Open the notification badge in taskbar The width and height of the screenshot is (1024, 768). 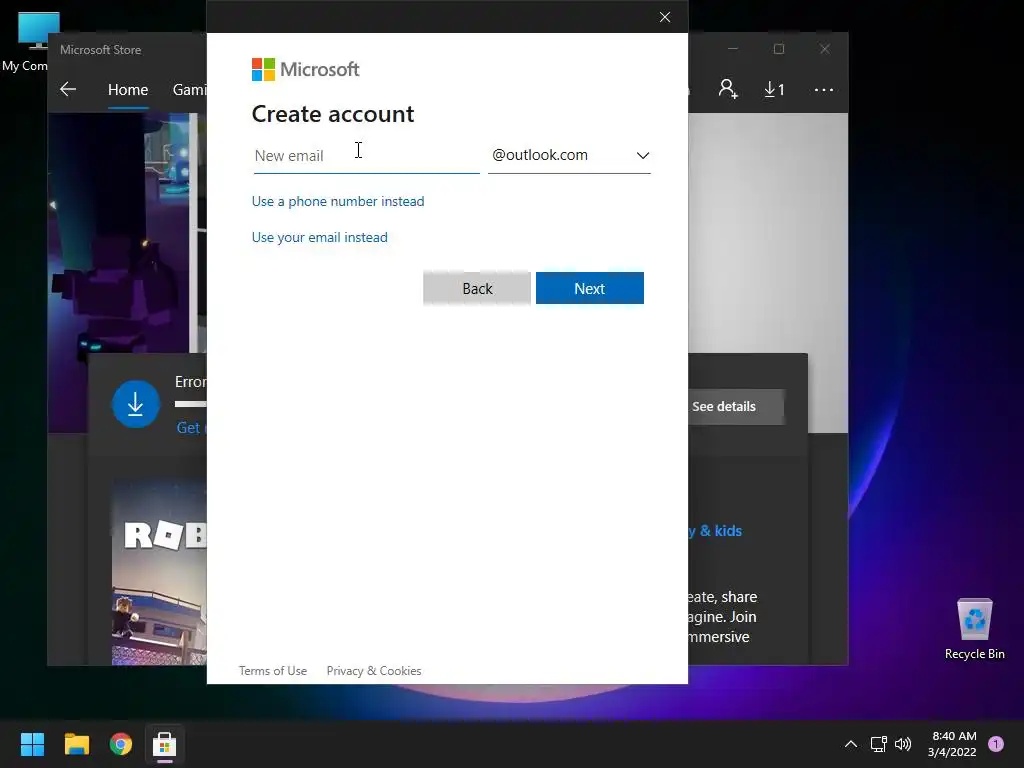[x=996, y=744]
